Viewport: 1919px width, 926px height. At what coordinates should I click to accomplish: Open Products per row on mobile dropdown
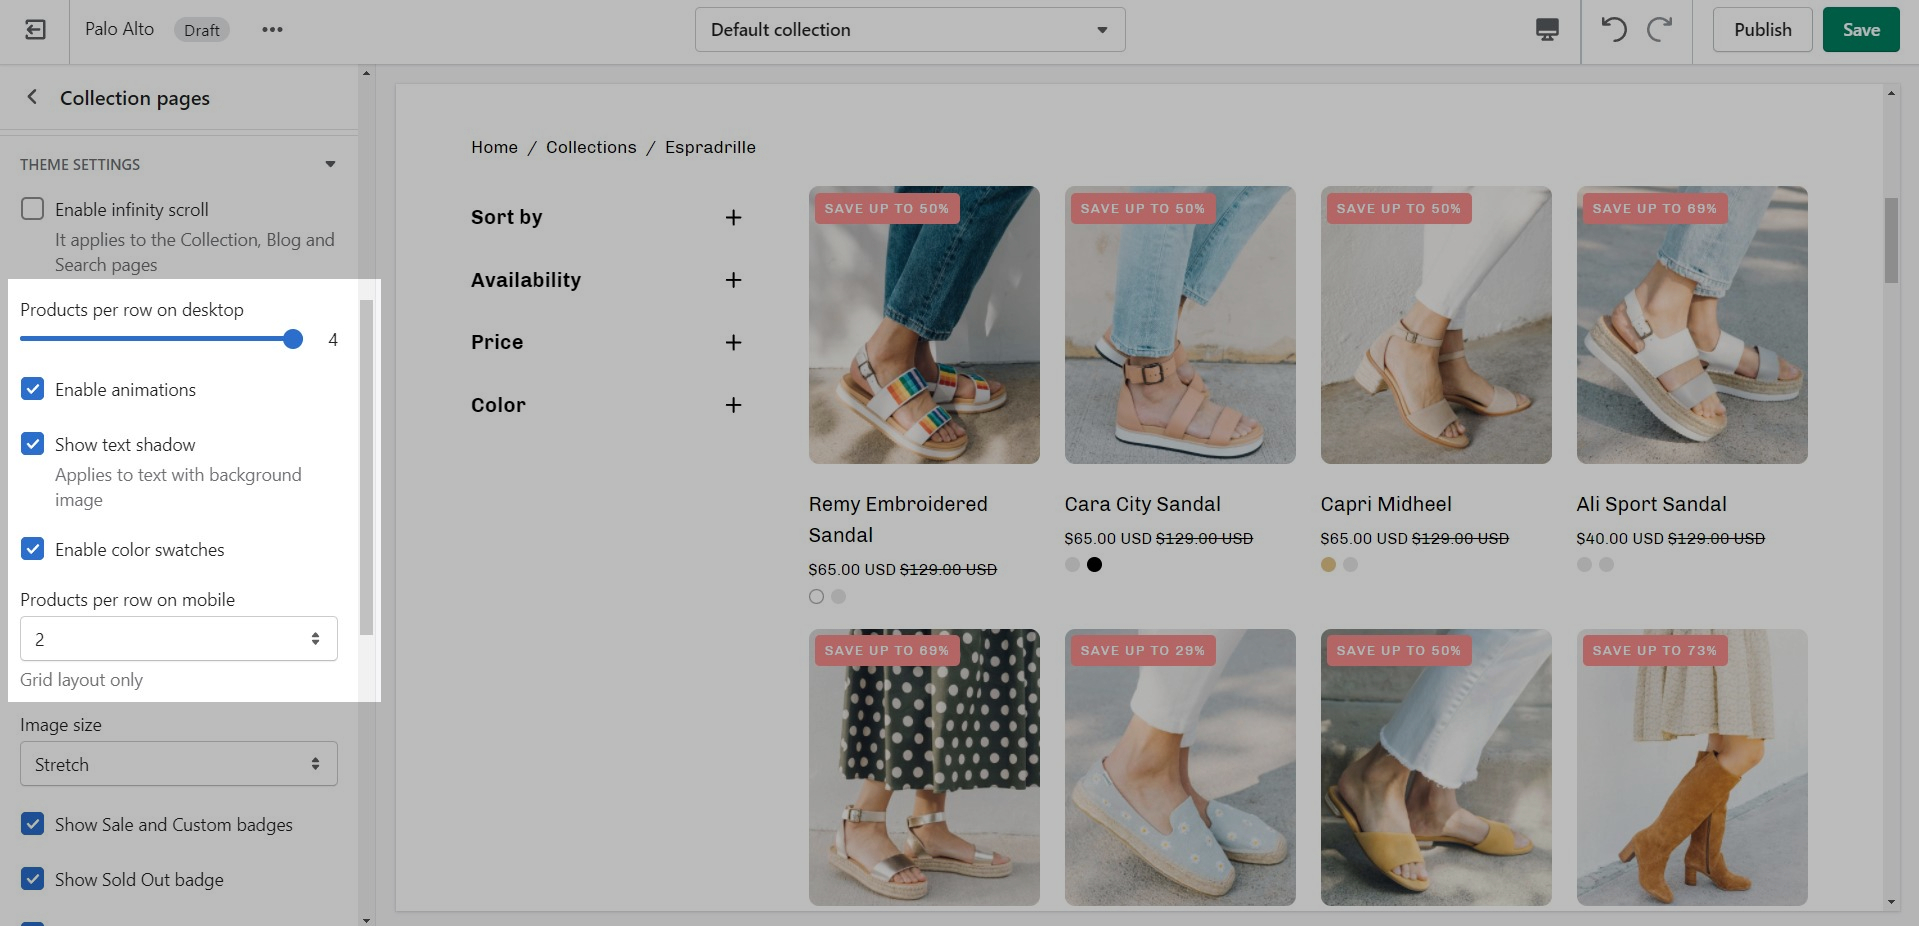coord(179,639)
